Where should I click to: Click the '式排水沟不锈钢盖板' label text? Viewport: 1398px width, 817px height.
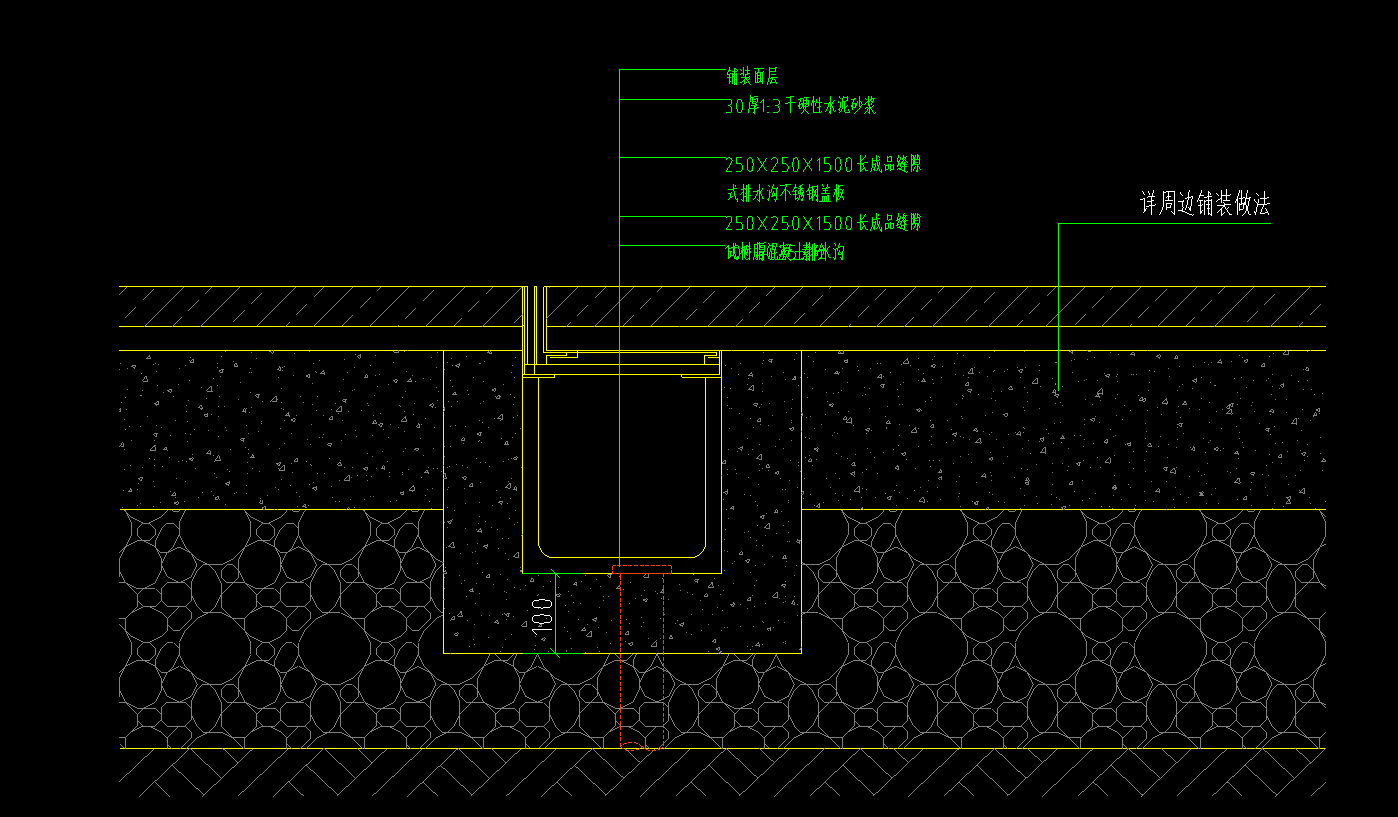coord(786,193)
